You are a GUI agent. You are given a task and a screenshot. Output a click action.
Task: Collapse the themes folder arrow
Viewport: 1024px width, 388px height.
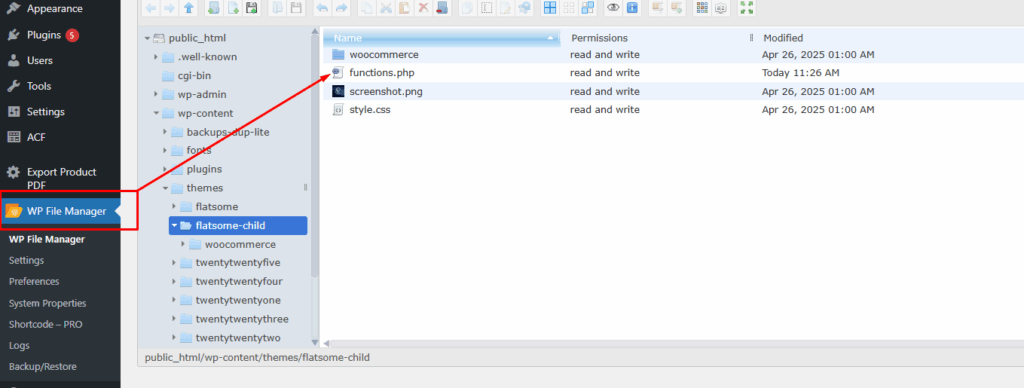(x=165, y=188)
